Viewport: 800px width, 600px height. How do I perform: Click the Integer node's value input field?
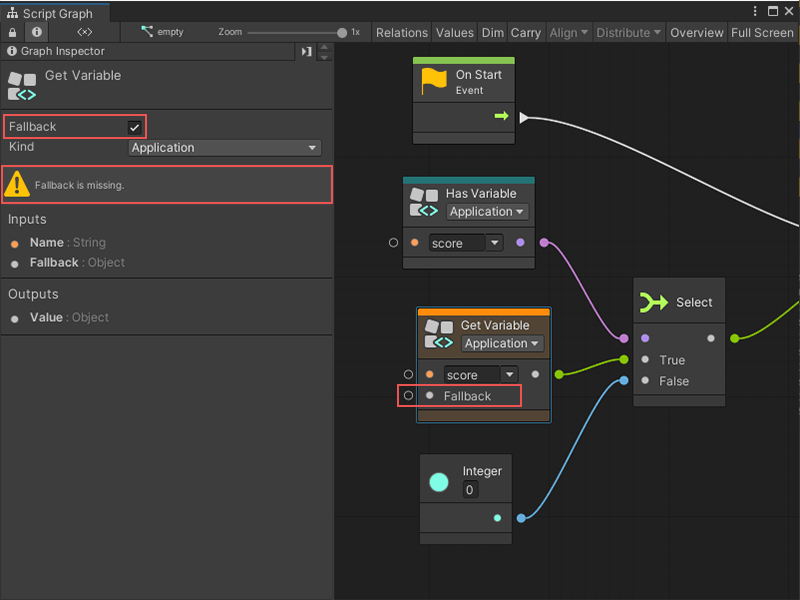(x=469, y=490)
